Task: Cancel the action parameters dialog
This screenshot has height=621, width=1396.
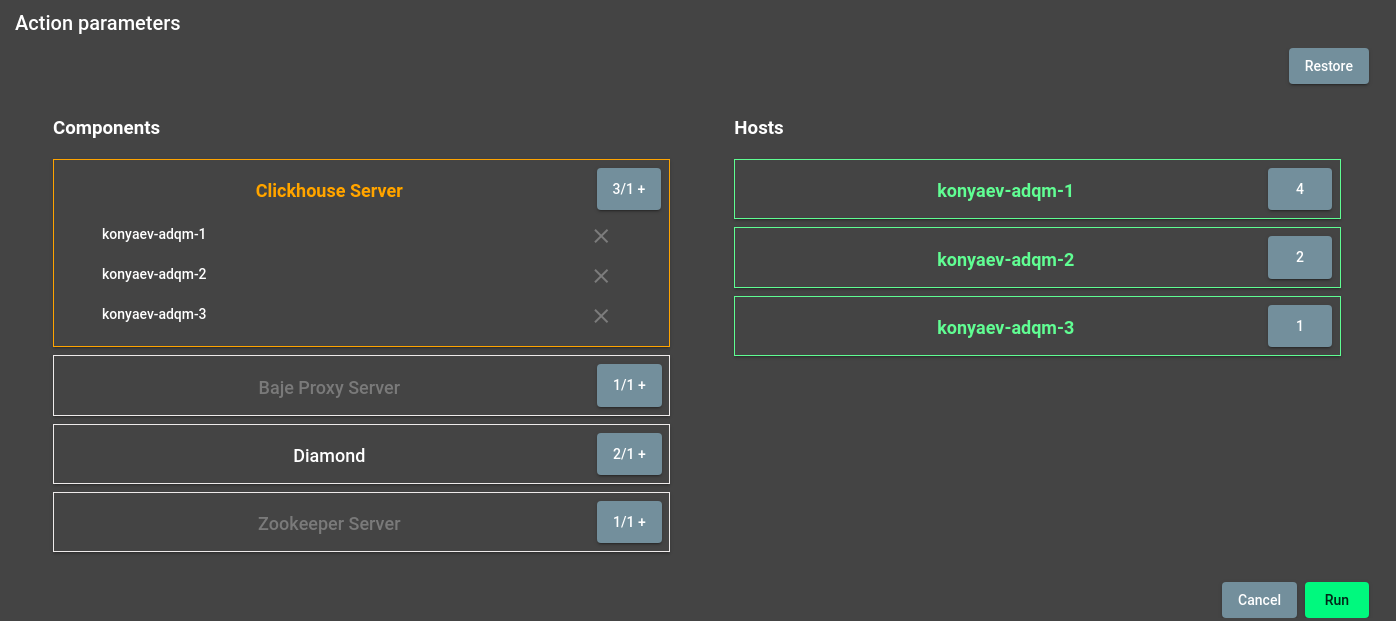Action: pyautogui.click(x=1258, y=600)
